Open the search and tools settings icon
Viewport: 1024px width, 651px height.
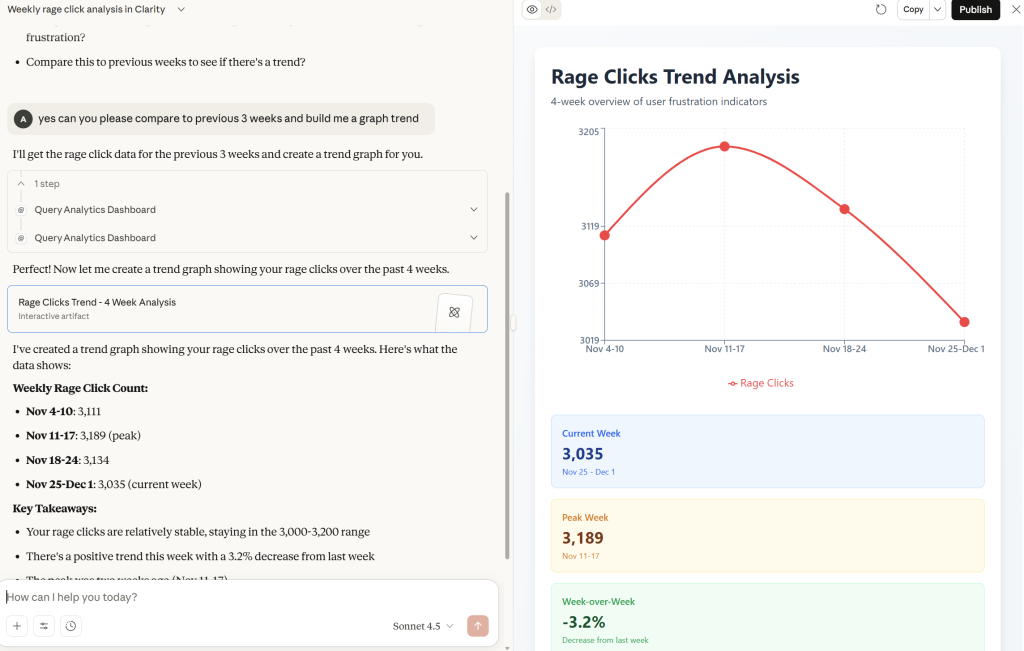point(44,626)
